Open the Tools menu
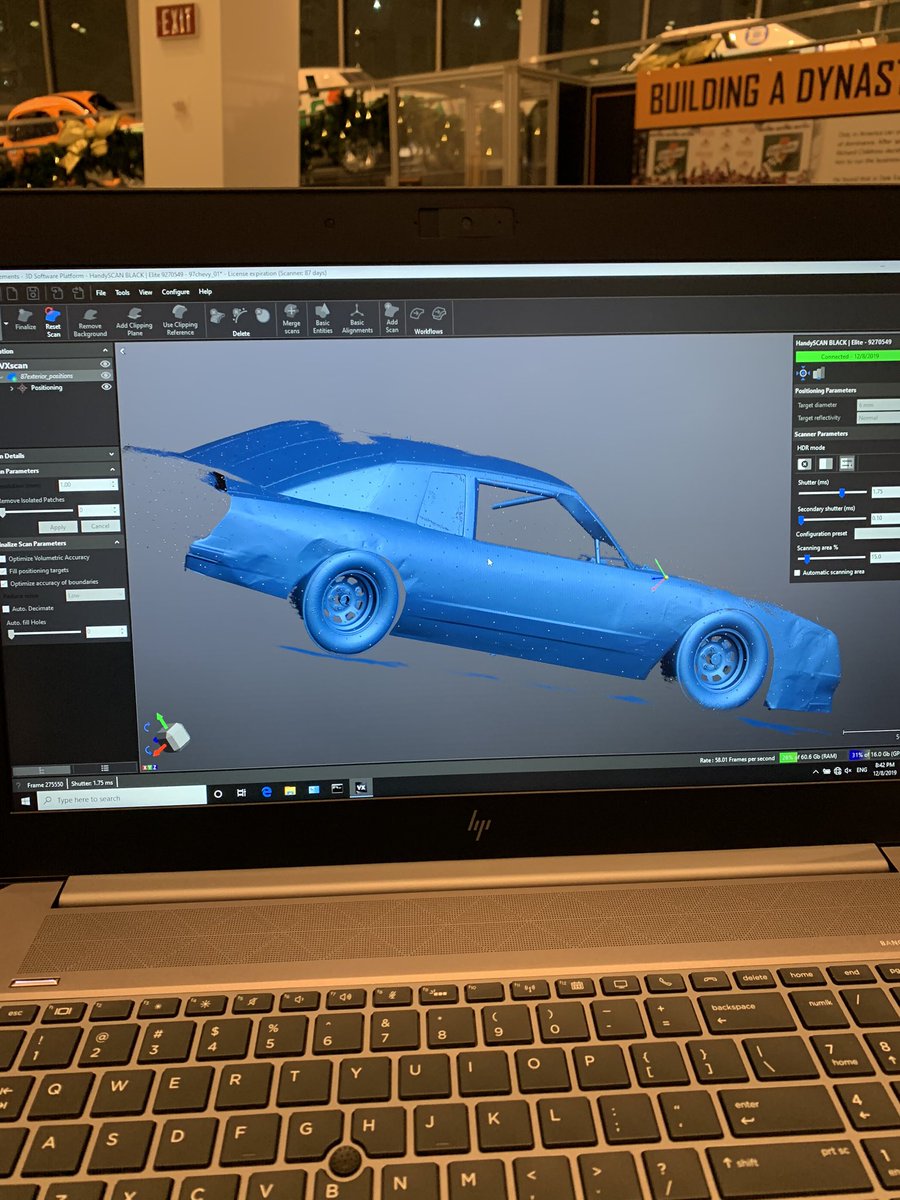The image size is (900, 1200). click(x=121, y=291)
